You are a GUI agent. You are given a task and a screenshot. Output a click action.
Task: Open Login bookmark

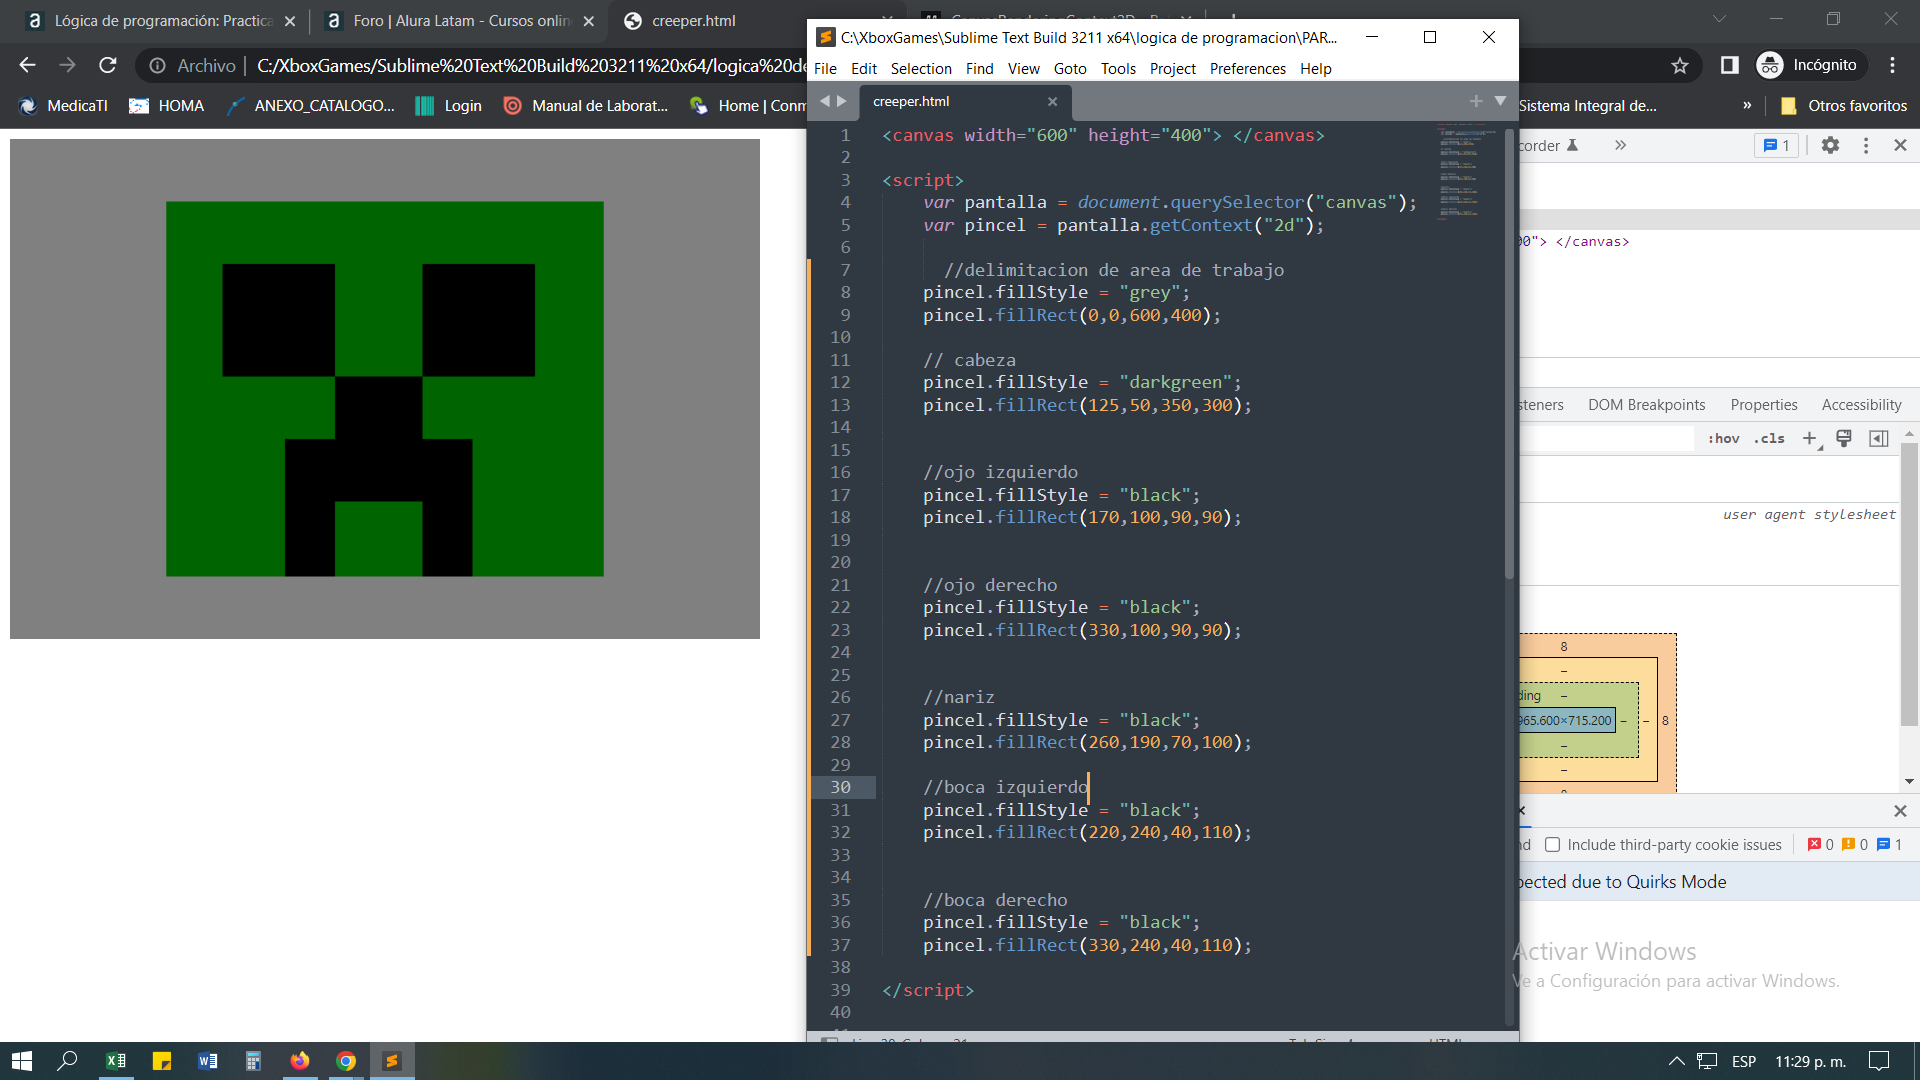pyautogui.click(x=448, y=106)
